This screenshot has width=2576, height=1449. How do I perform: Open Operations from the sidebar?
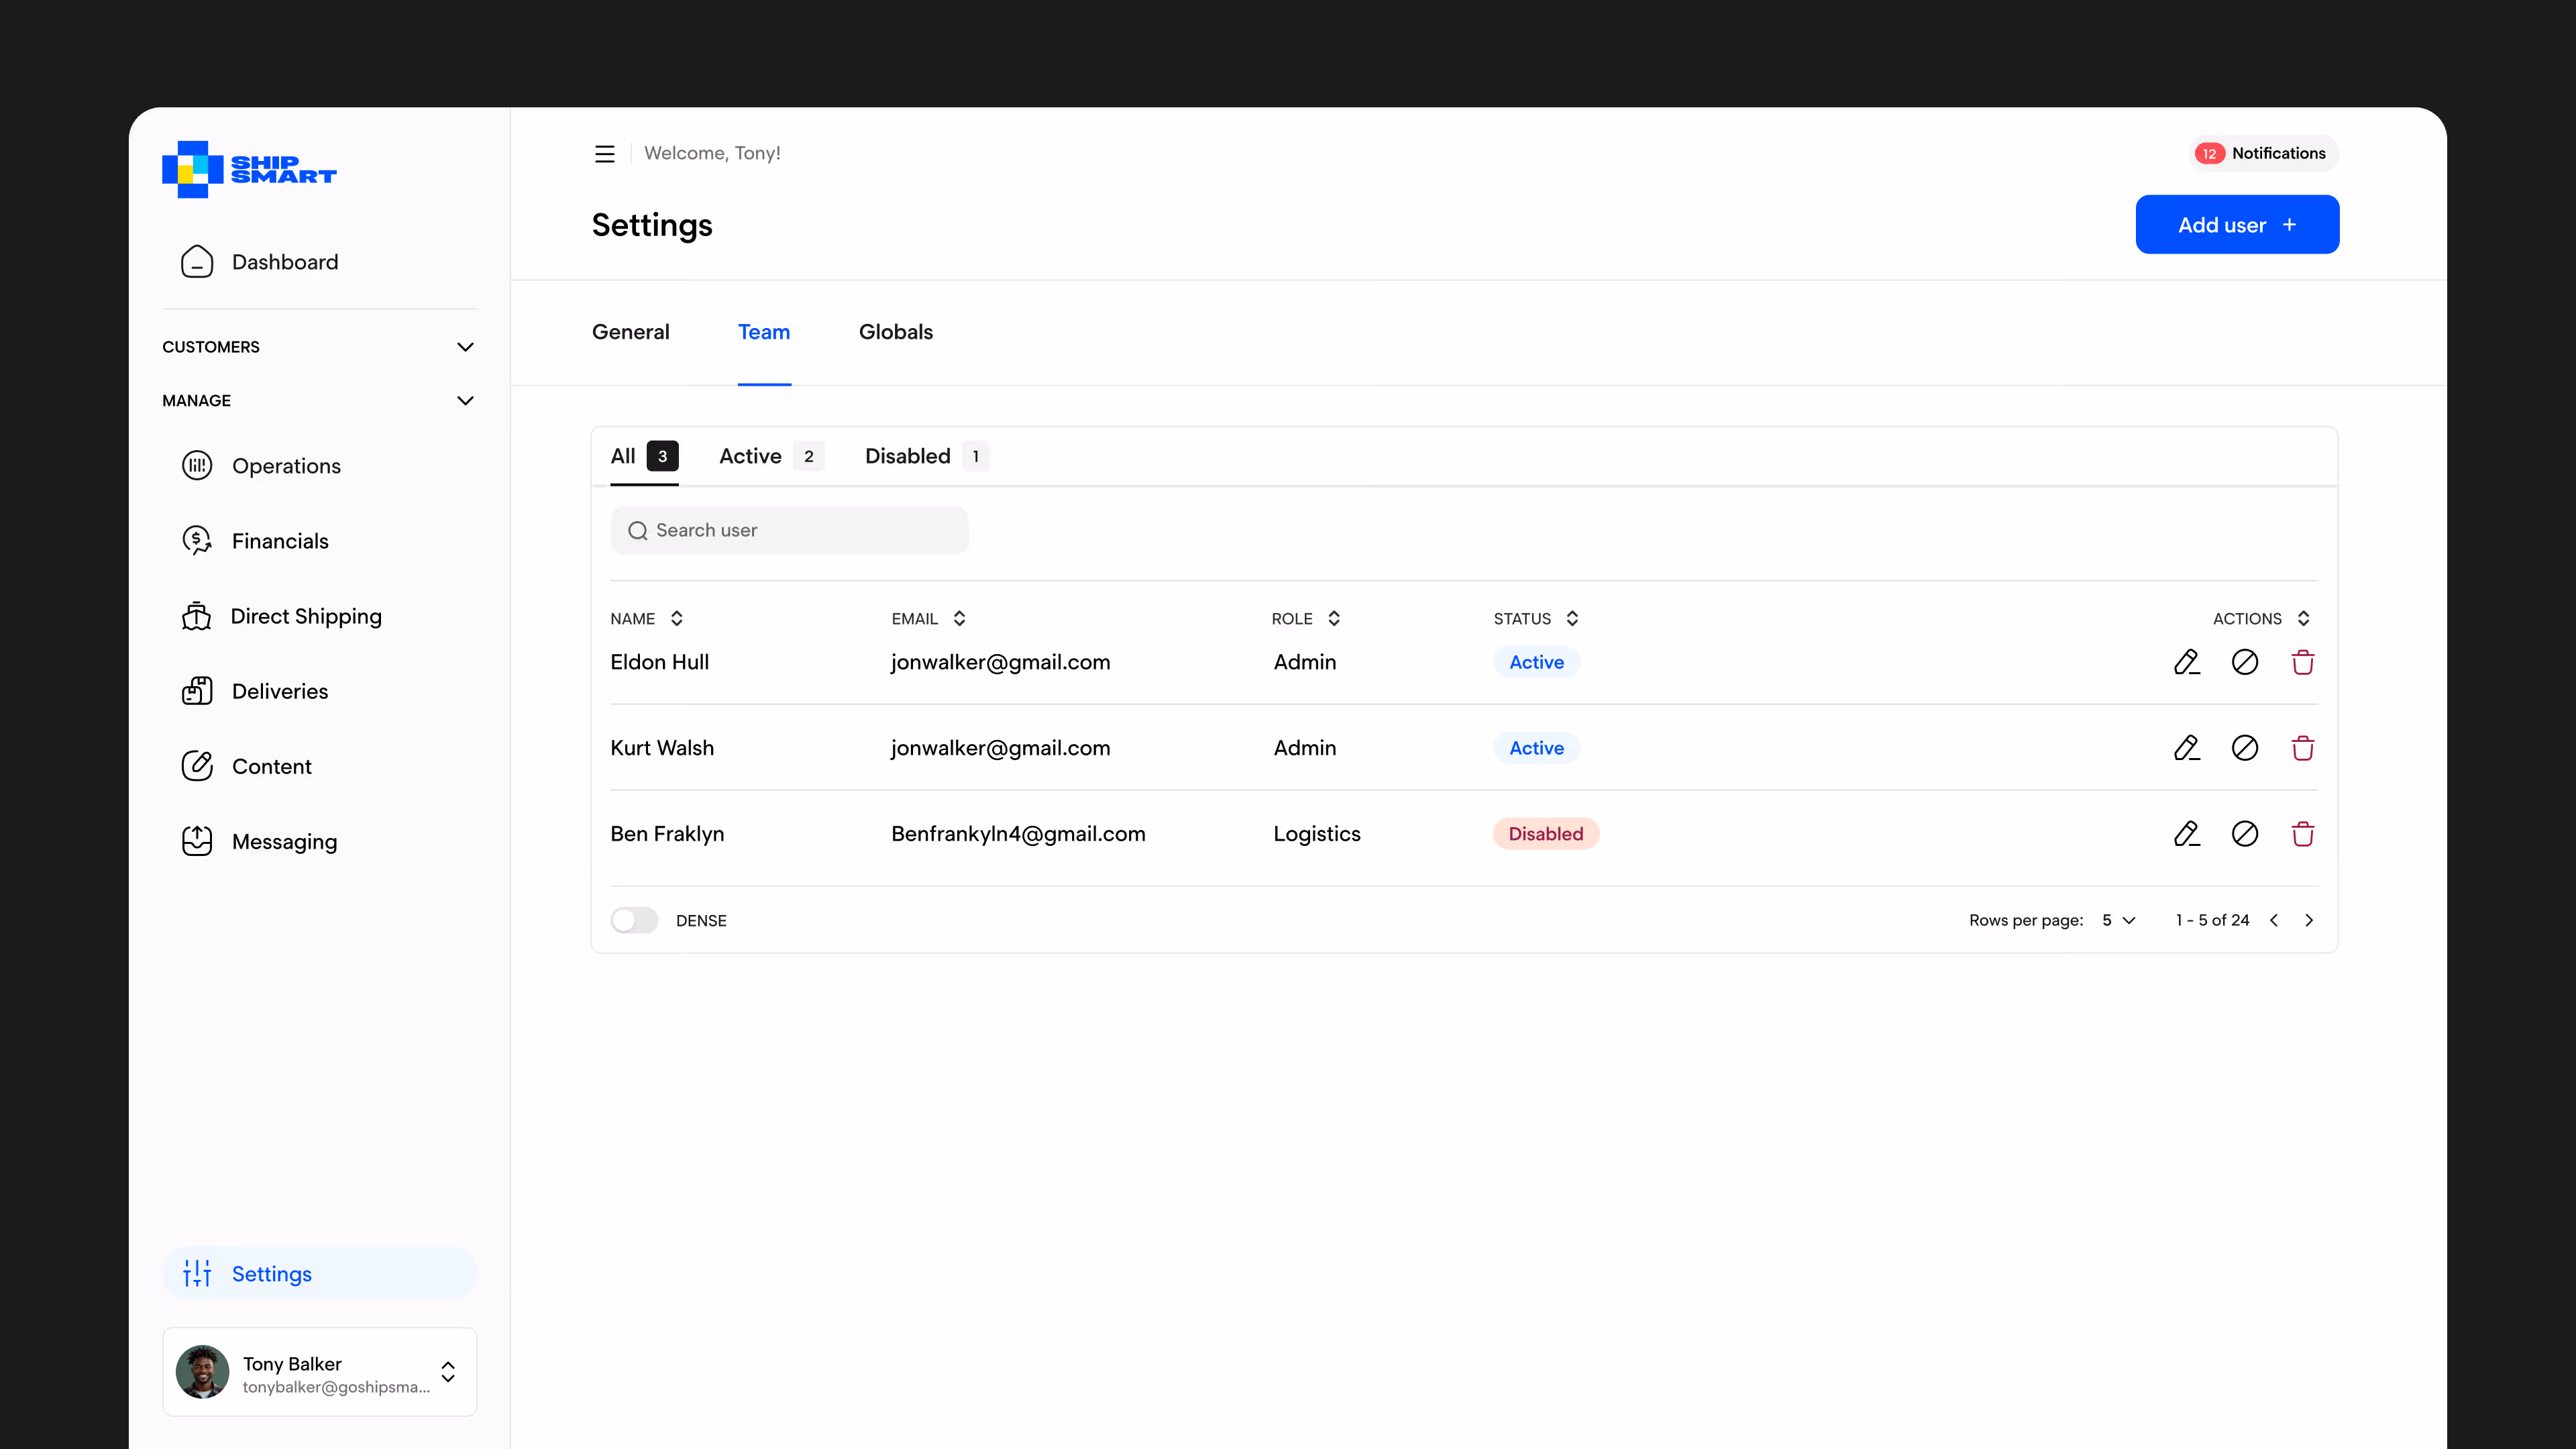pyautogui.click(x=285, y=466)
